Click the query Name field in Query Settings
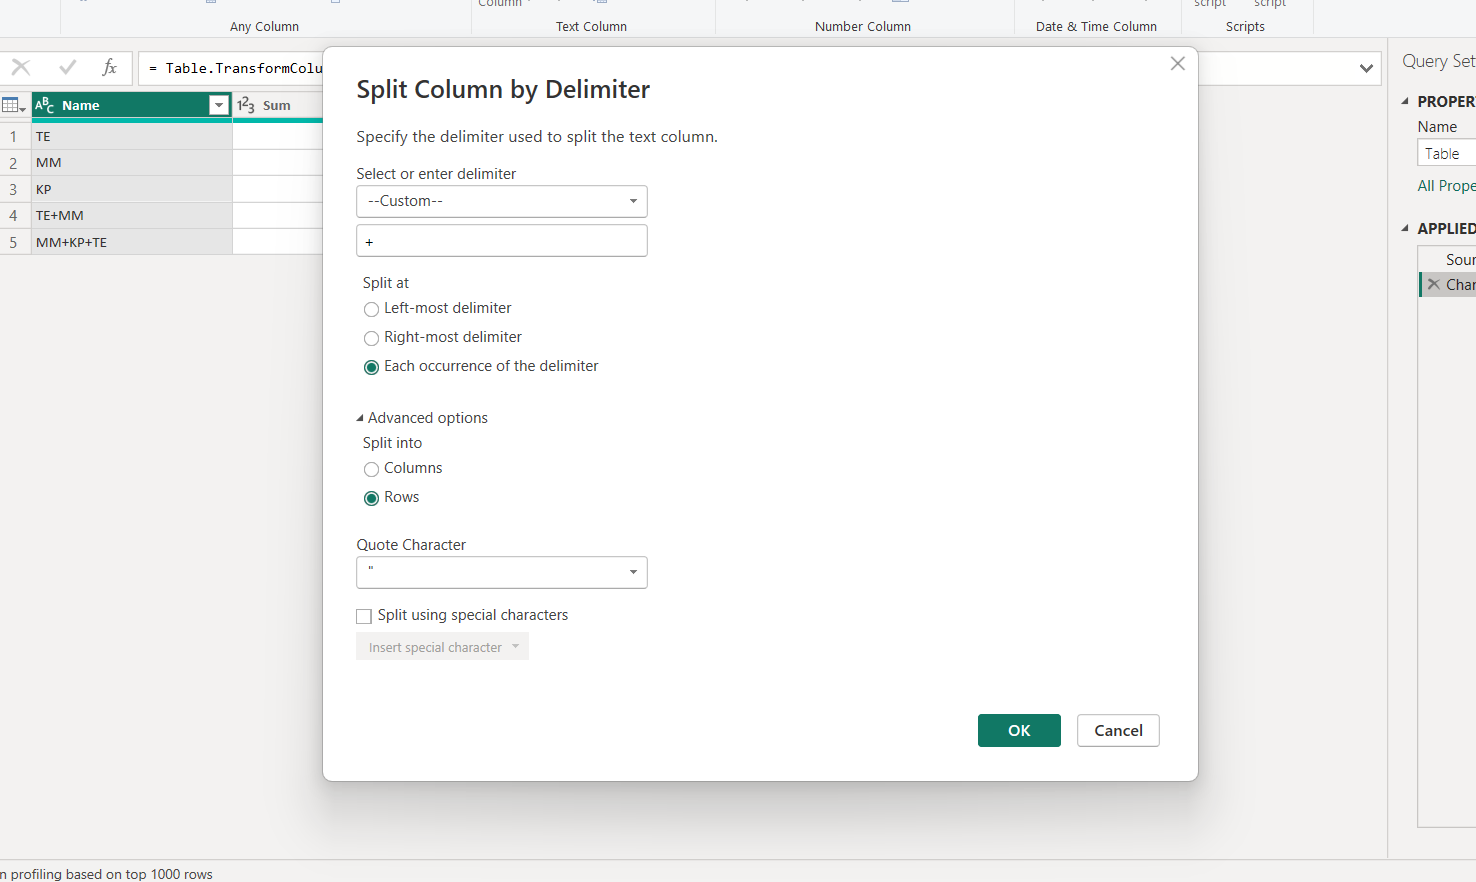 pos(1447,153)
